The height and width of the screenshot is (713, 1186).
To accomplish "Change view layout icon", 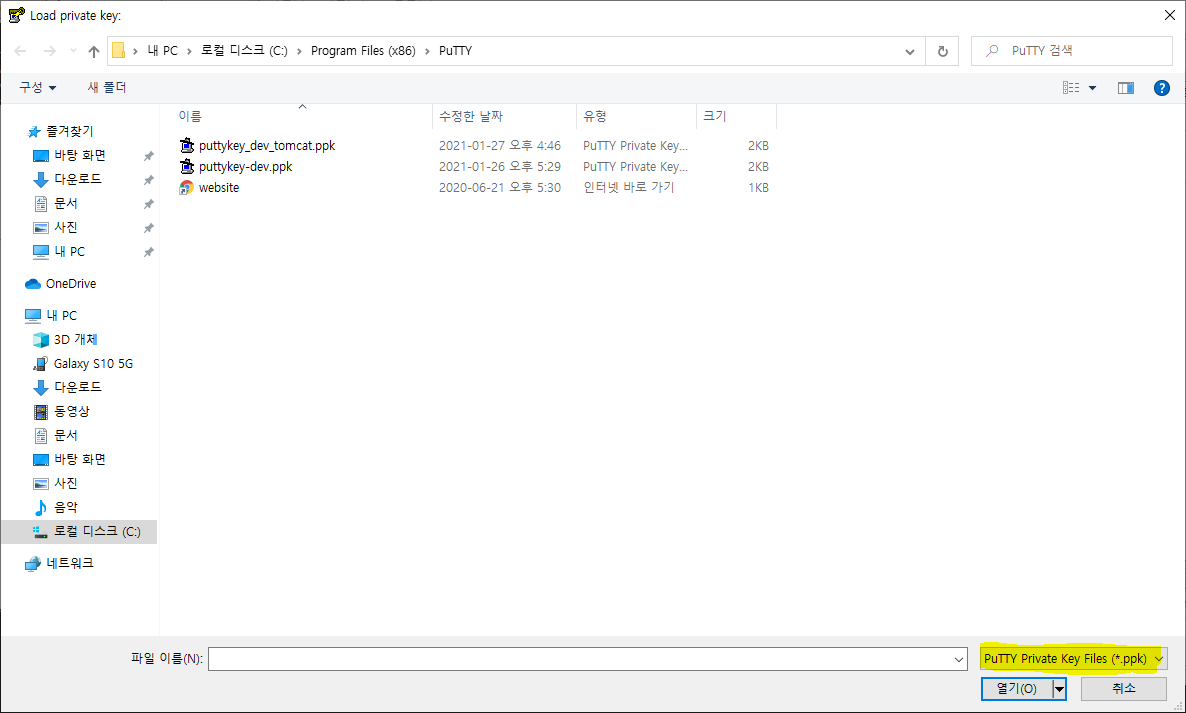I will tap(1071, 88).
